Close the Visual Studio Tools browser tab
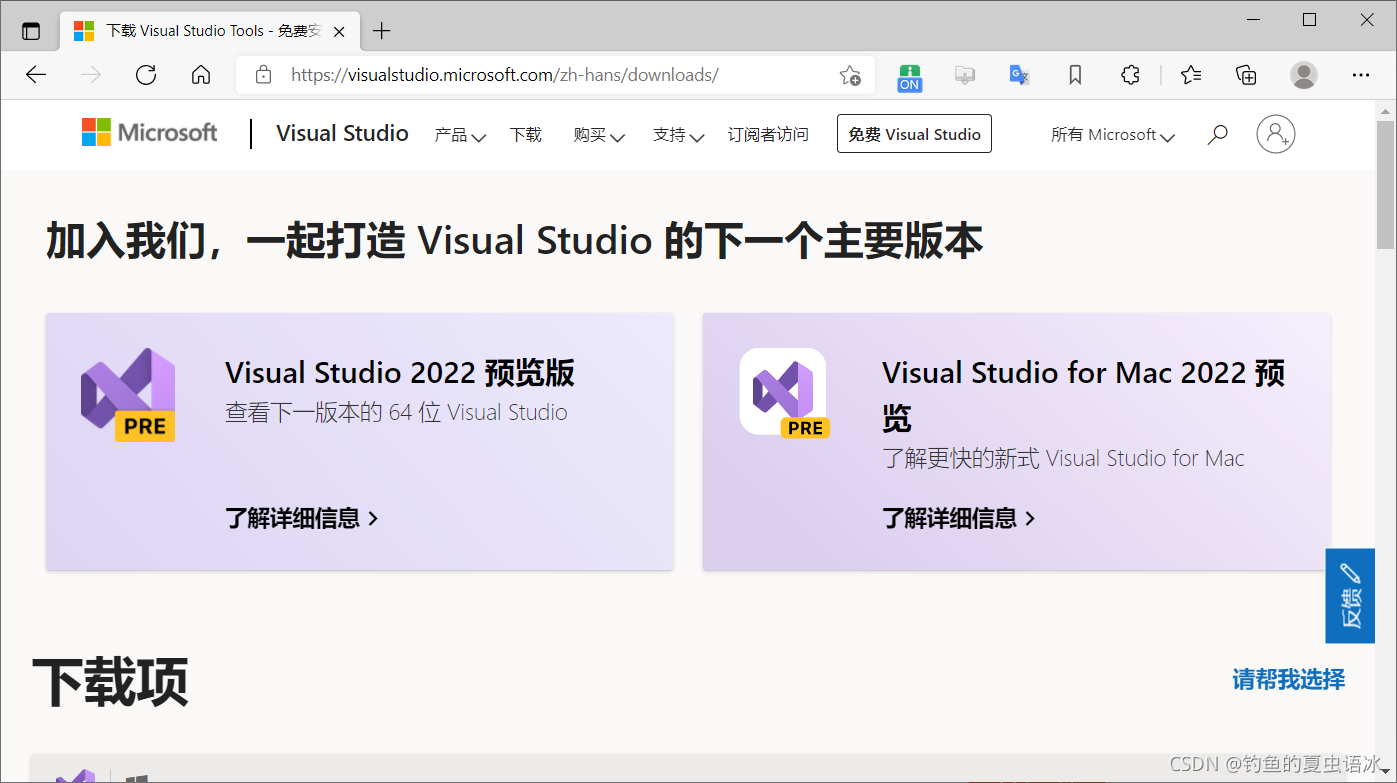1397x783 pixels. pyautogui.click(x=339, y=31)
